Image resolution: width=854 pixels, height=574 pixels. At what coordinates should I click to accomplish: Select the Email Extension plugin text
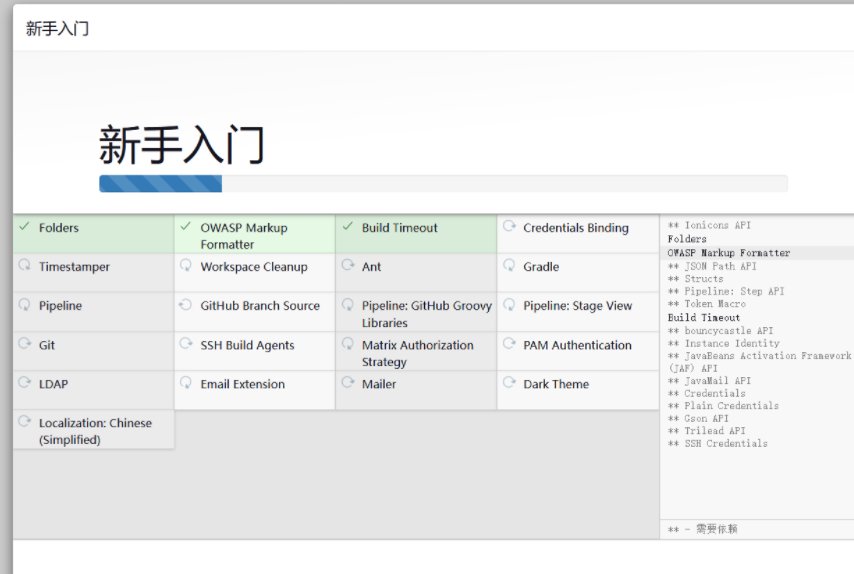pyautogui.click(x=242, y=384)
